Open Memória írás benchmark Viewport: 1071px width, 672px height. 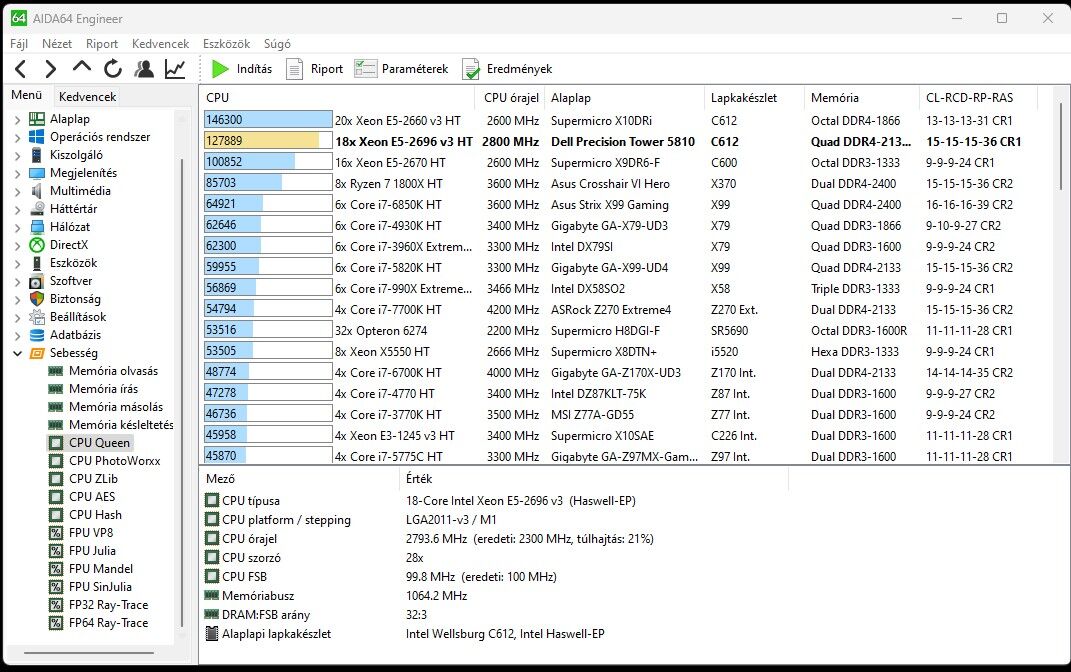tap(103, 389)
